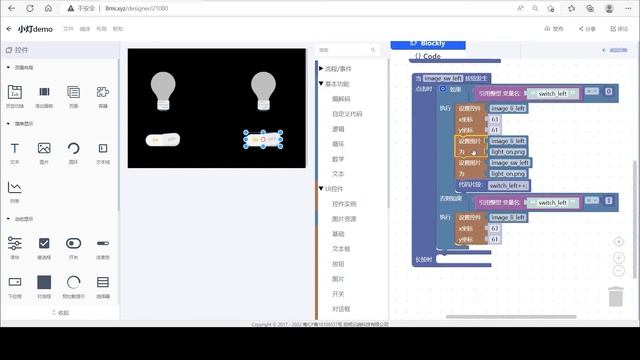Open 对话框 in block toolbox
The height and width of the screenshot is (360, 640).
(x=341, y=309)
